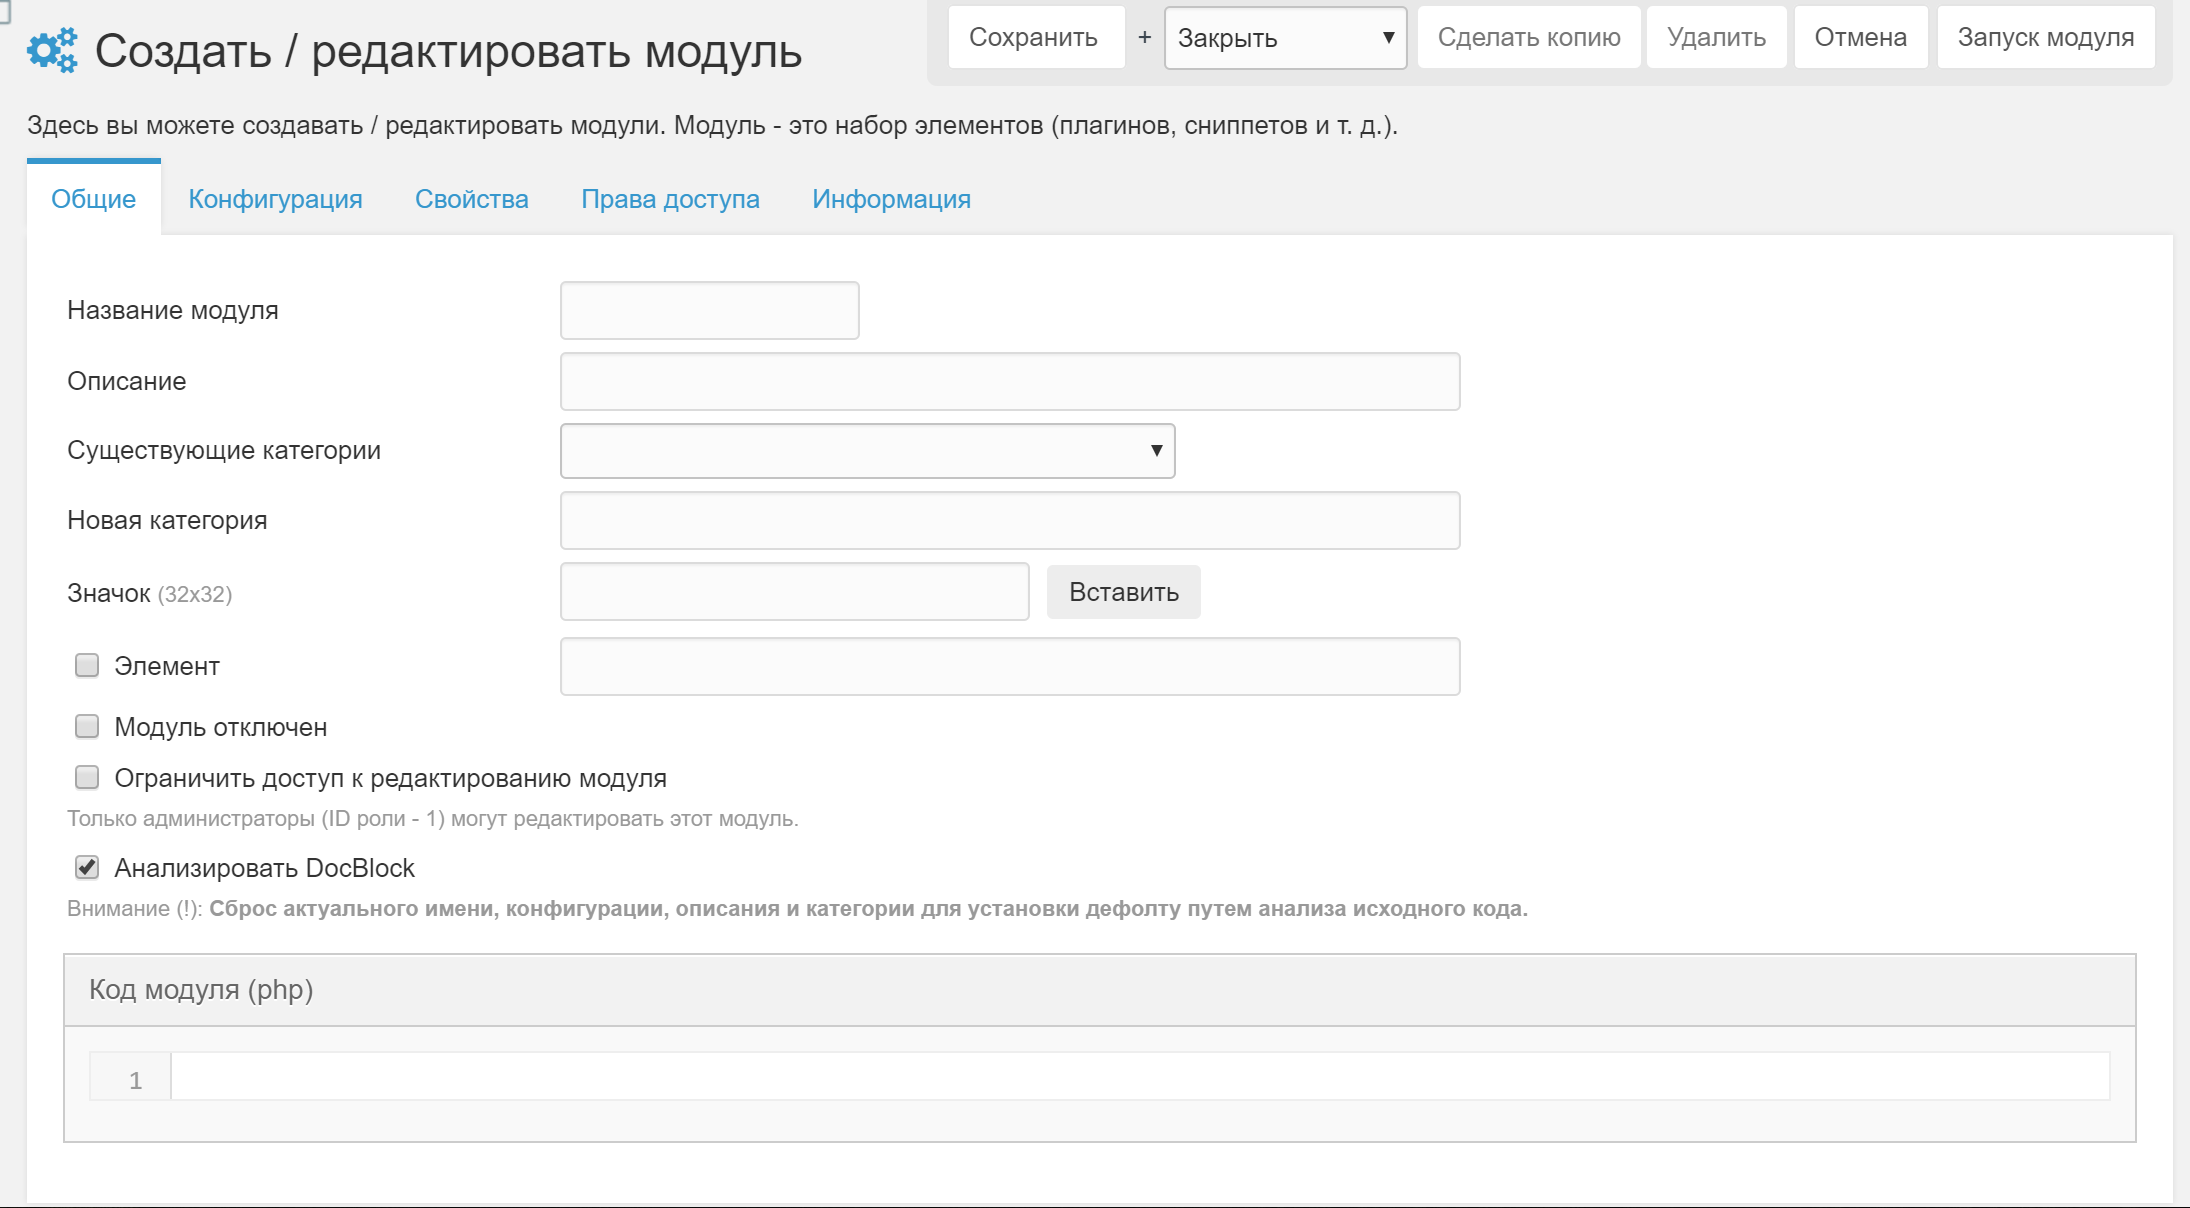This screenshot has height=1208, width=2190.
Task: Switch to the Общие tab
Action: click(x=94, y=199)
